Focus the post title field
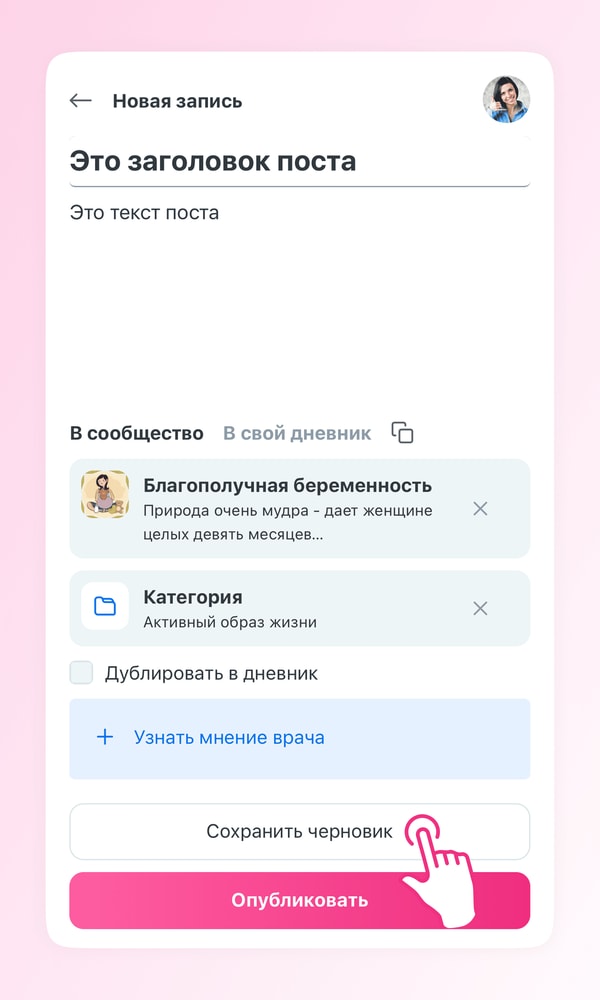The width and height of the screenshot is (600, 1000). click(298, 161)
